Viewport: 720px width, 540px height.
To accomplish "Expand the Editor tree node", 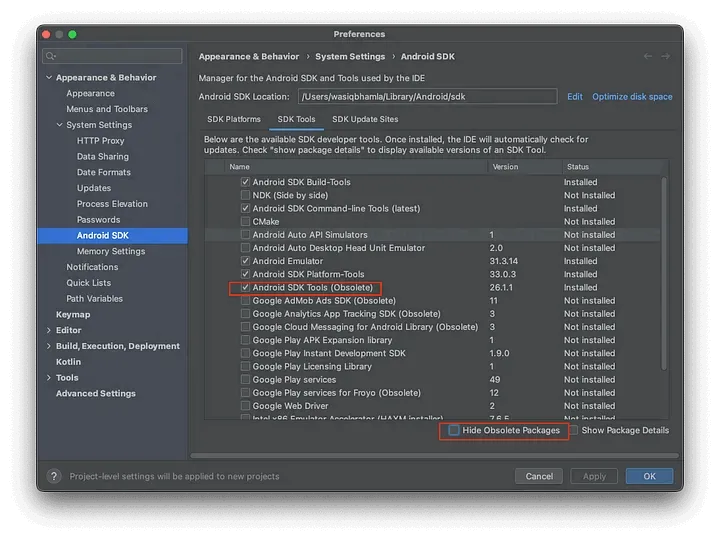I will (x=49, y=330).
